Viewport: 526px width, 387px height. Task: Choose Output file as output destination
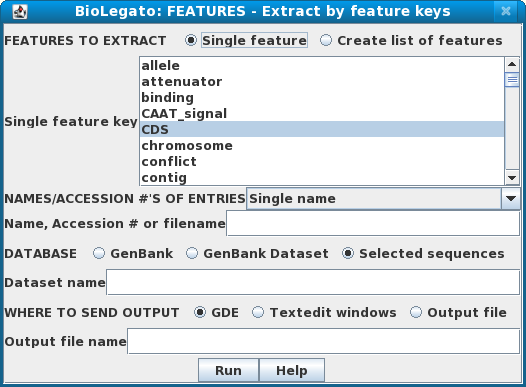click(416, 313)
